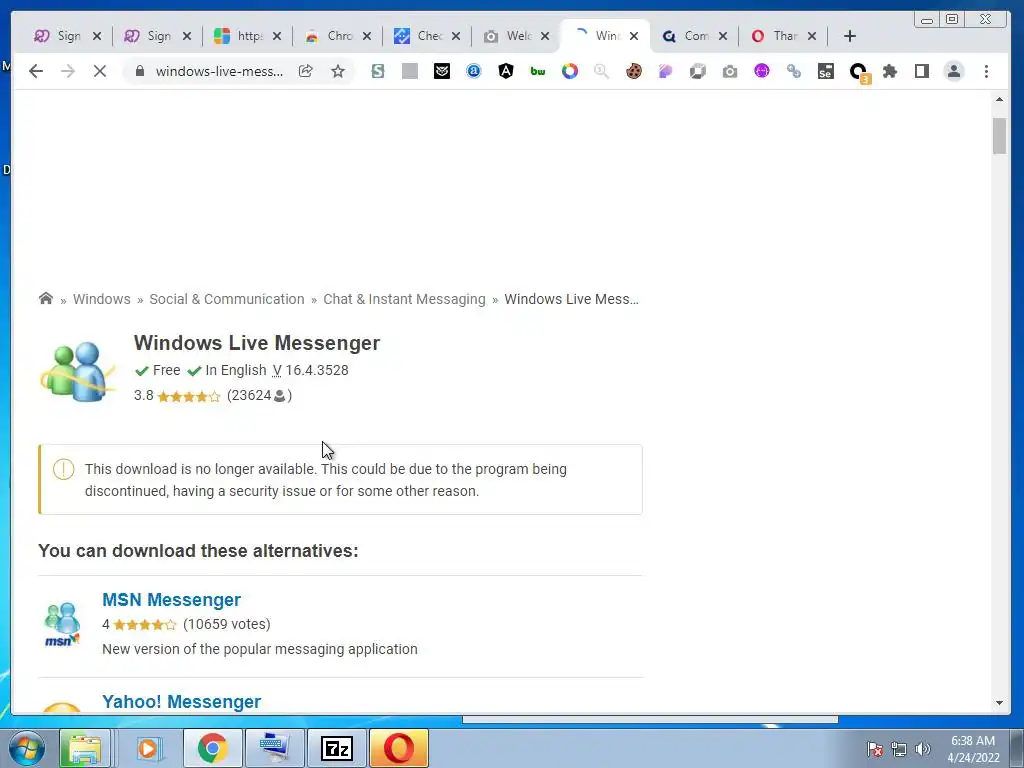Click the Windows Live Messenger logo image
This screenshot has height=768, width=1024.
click(76, 370)
